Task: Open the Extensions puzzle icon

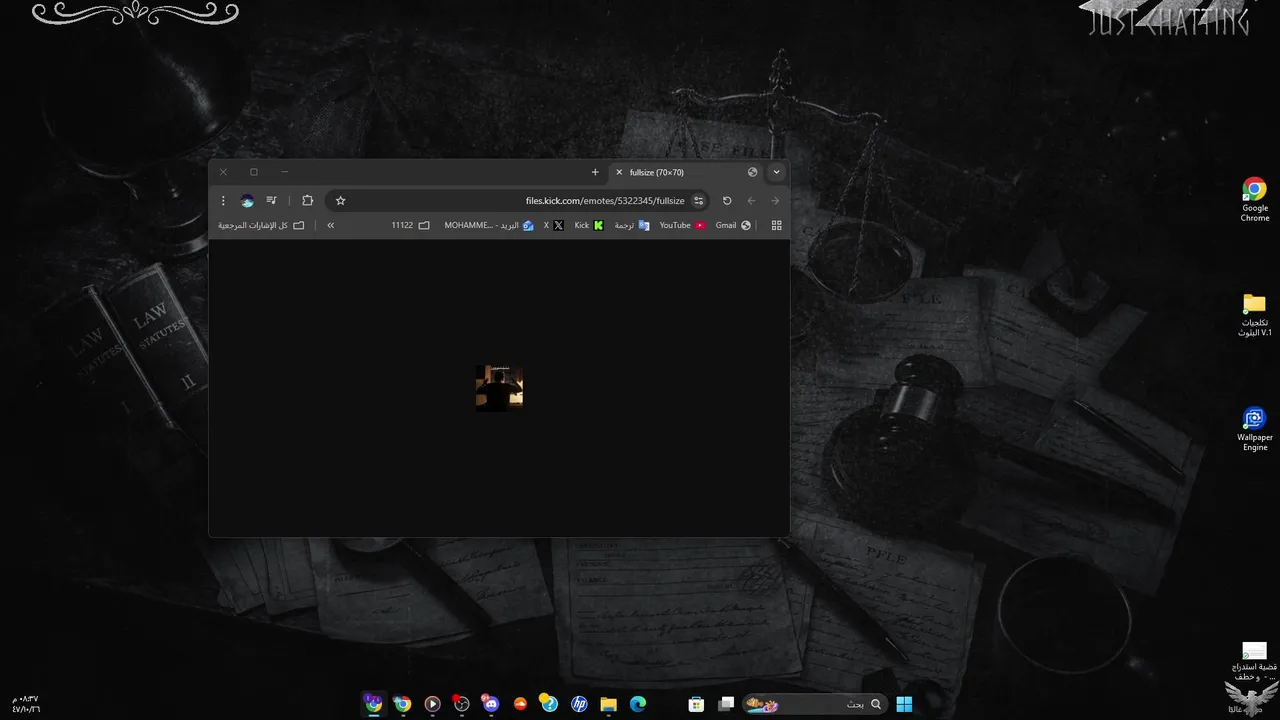Action: [307, 201]
